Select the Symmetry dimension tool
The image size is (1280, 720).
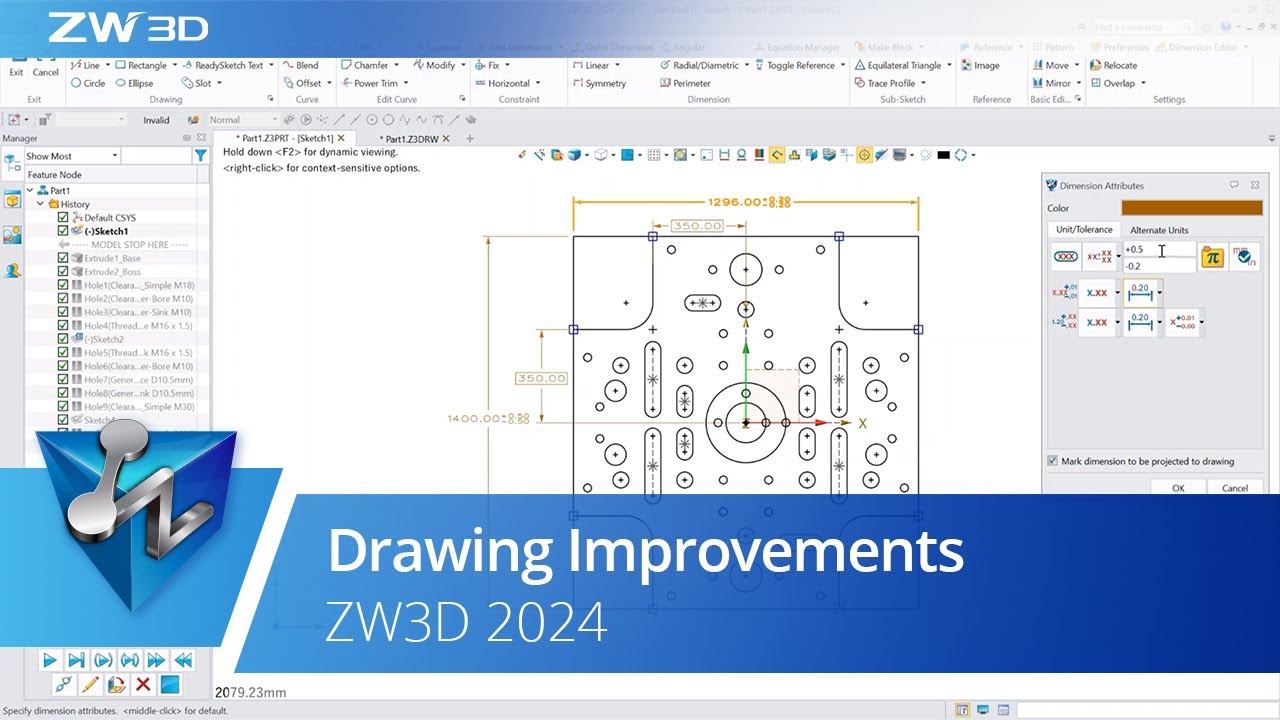pyautogui.click(x=599, y=83)
